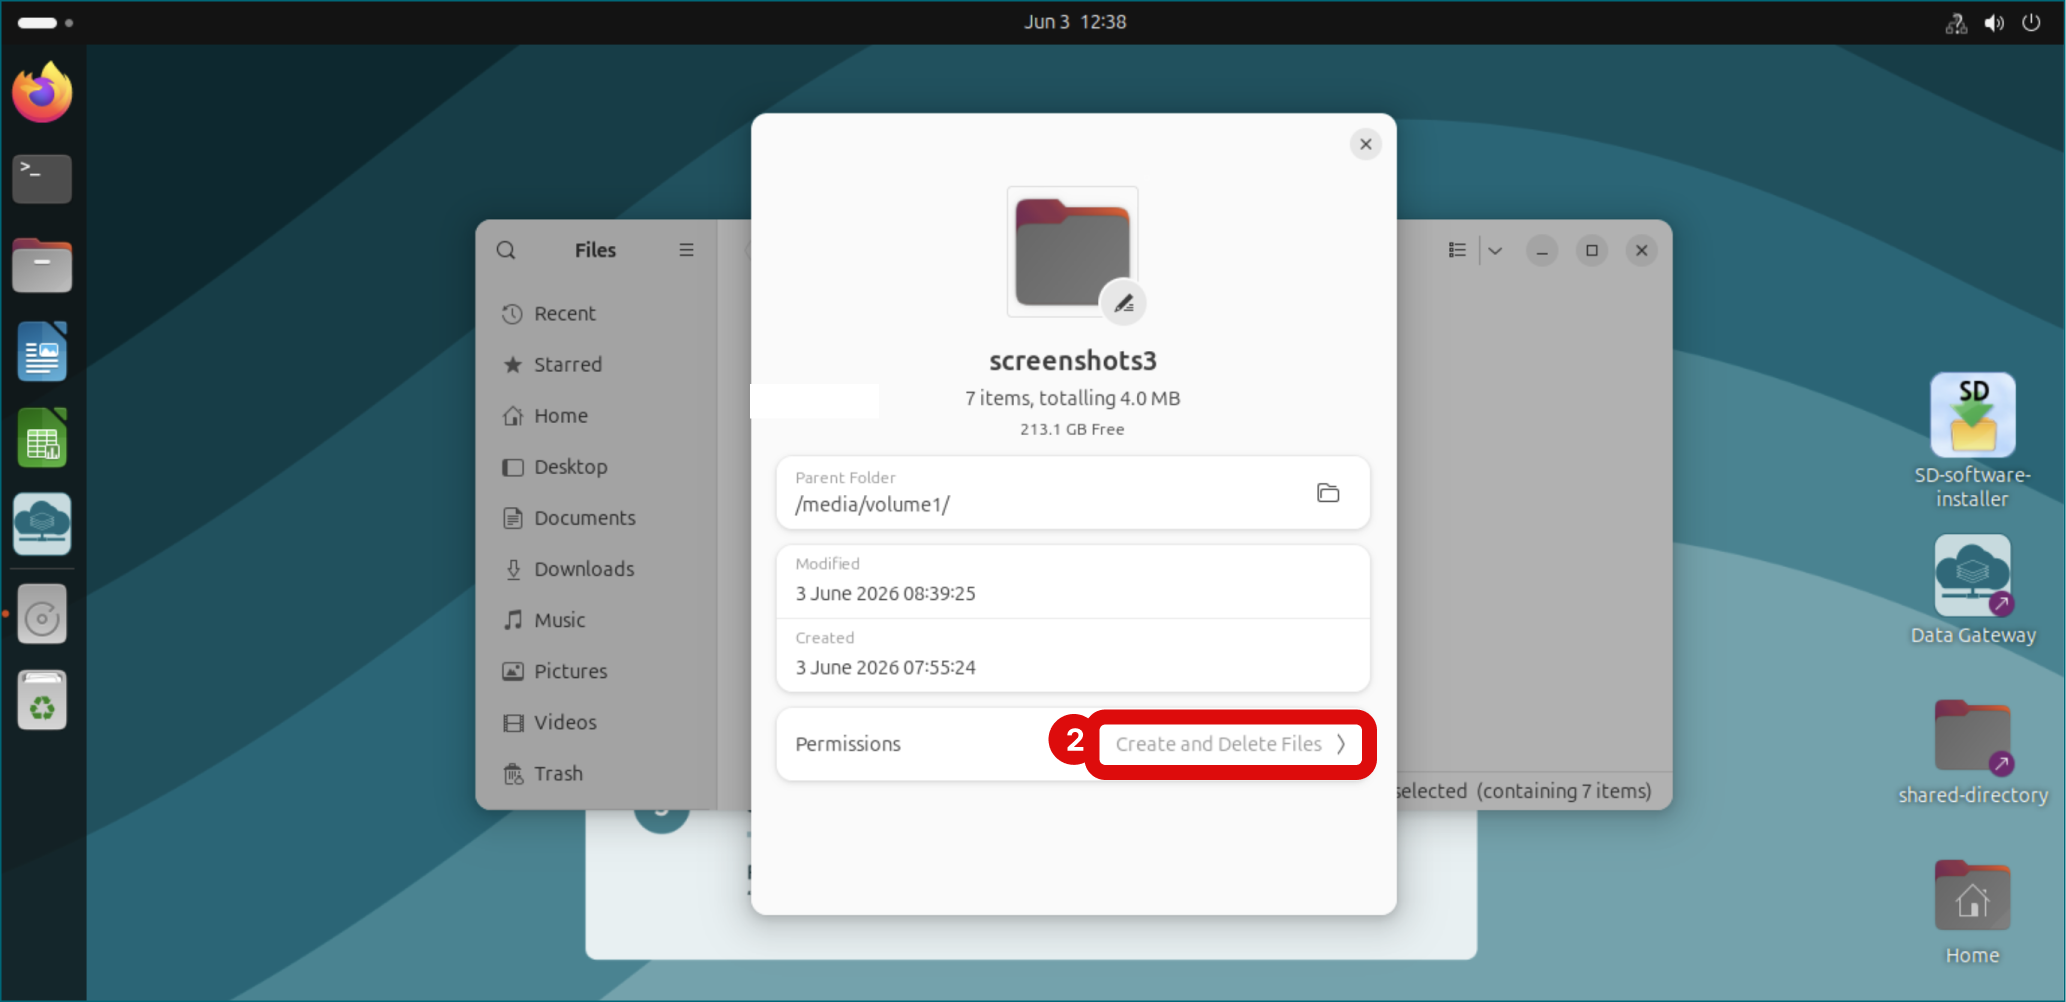This screenshot has height=1002, width=2066.
Task: Open Pictures in Files sidebar
Action: click(x=597, y=671)
